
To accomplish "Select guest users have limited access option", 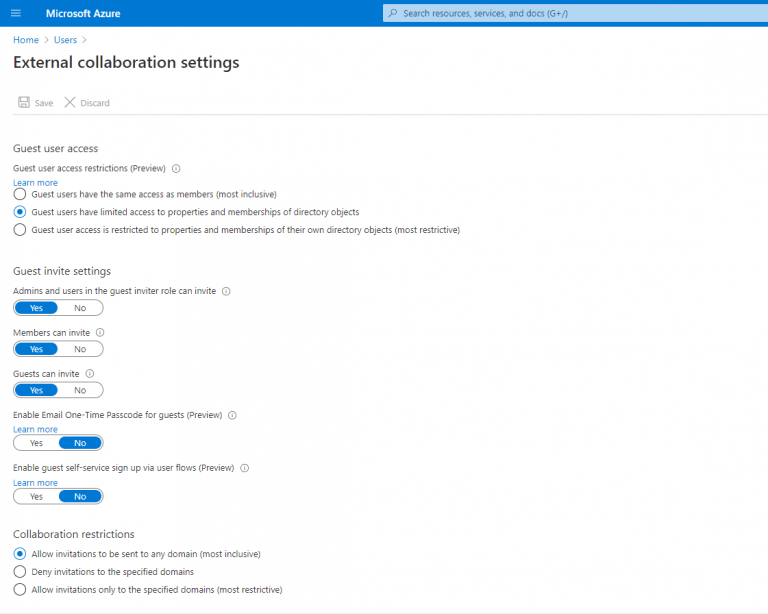I will [20, 212].
